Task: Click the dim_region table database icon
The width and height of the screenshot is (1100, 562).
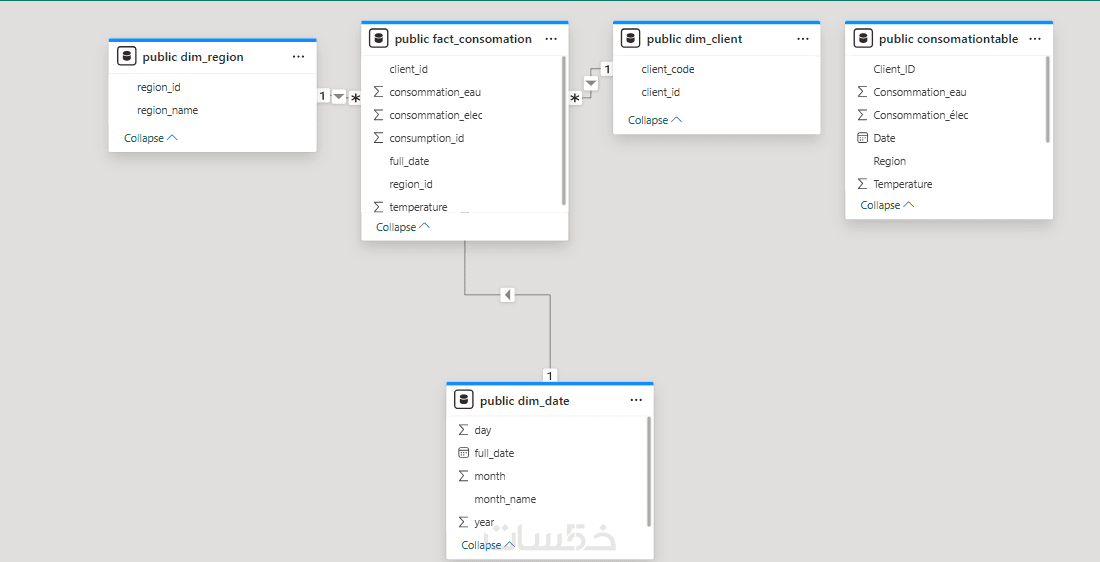Action: [126, 57]
